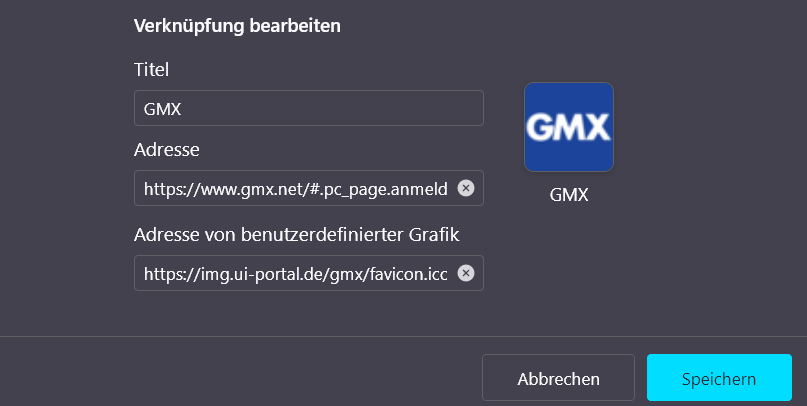Click the GMX caption below the preview
807x406 pixels.
point(569,195)
